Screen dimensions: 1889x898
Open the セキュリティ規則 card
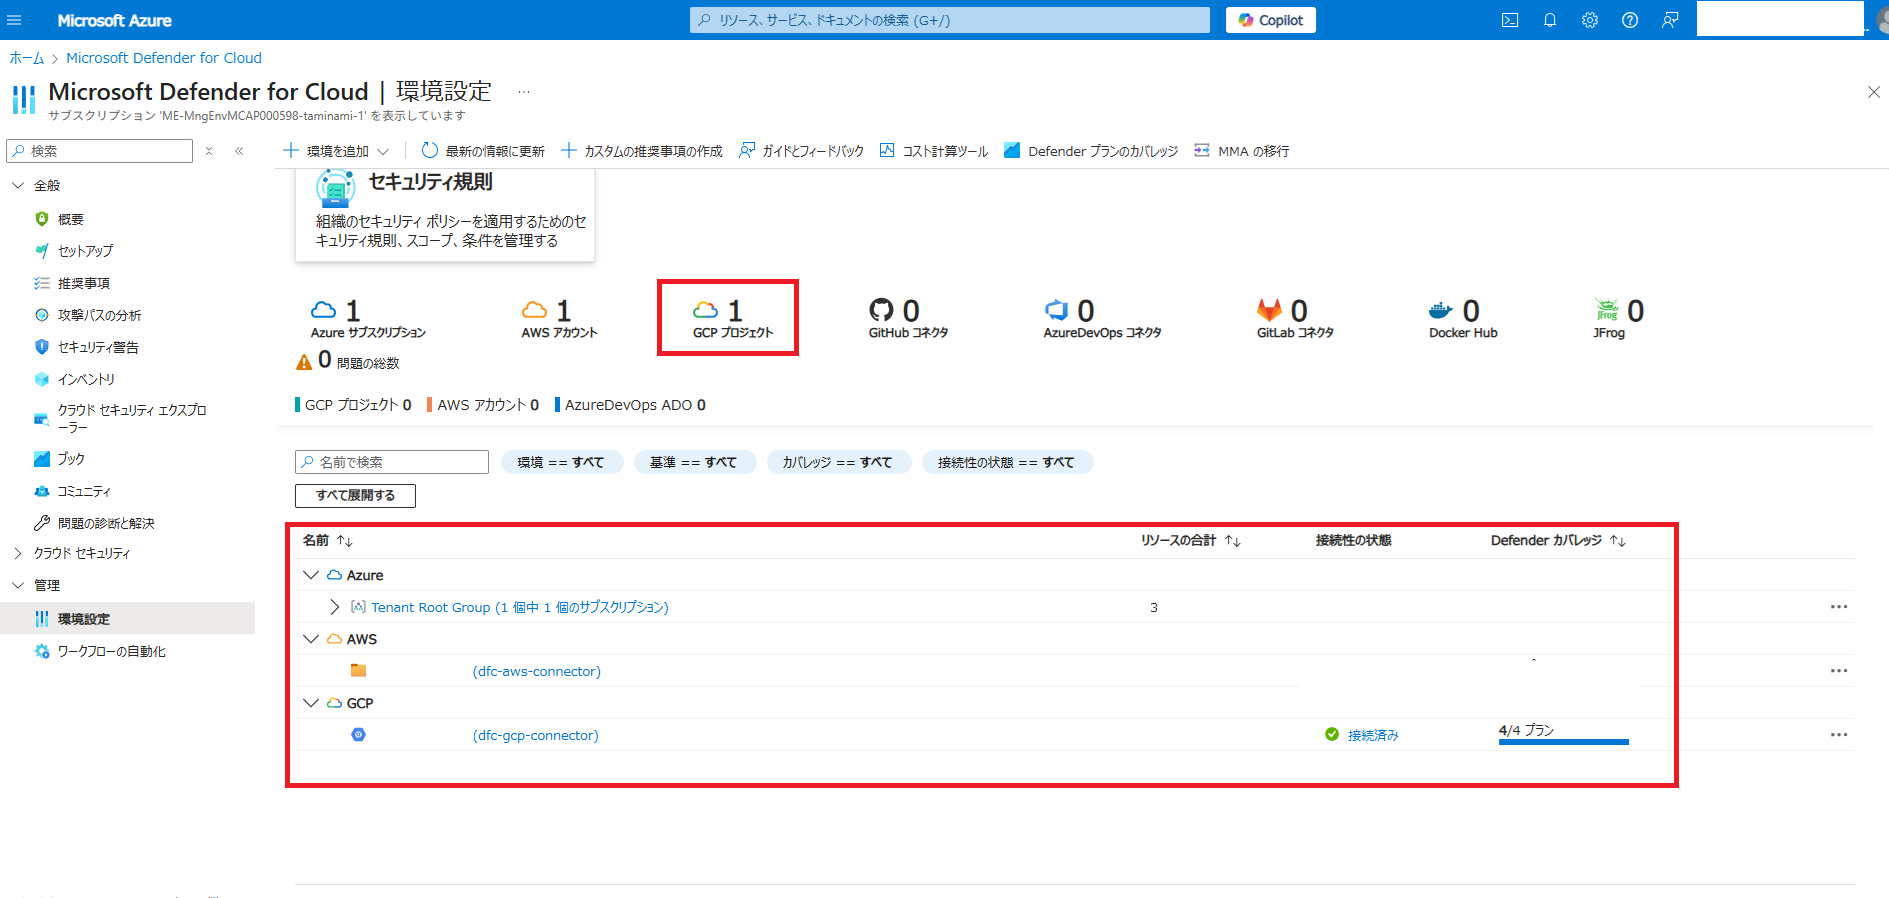[x=445, y=214]
